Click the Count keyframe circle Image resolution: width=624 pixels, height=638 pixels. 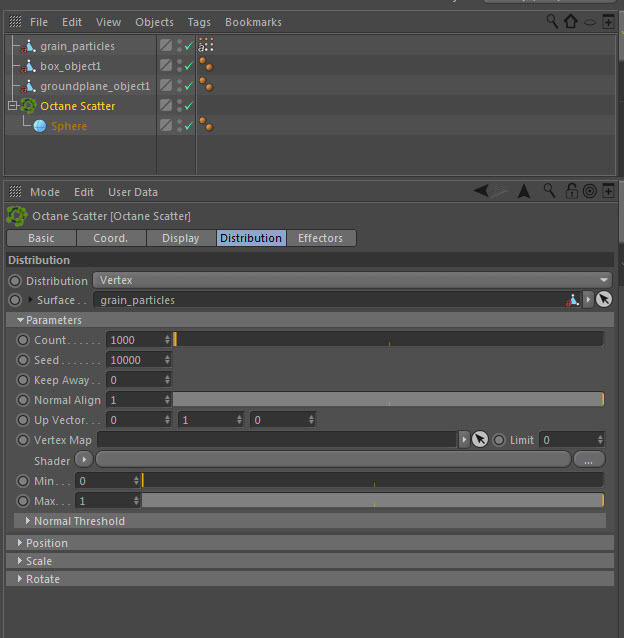point(23,340)
